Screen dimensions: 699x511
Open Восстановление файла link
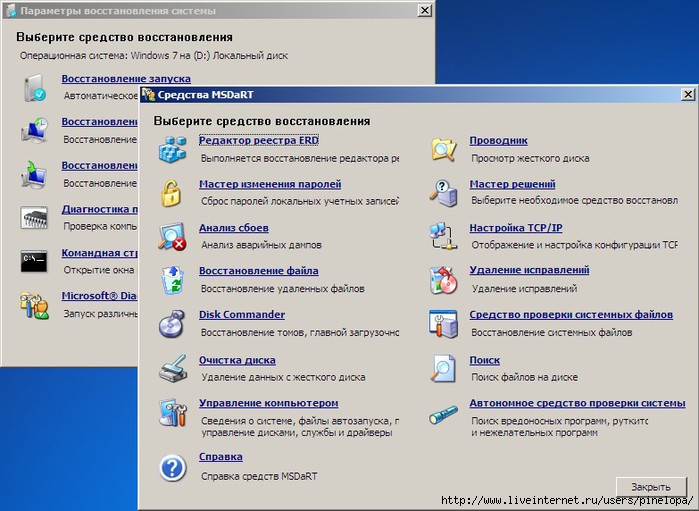(x=259, y=271)
